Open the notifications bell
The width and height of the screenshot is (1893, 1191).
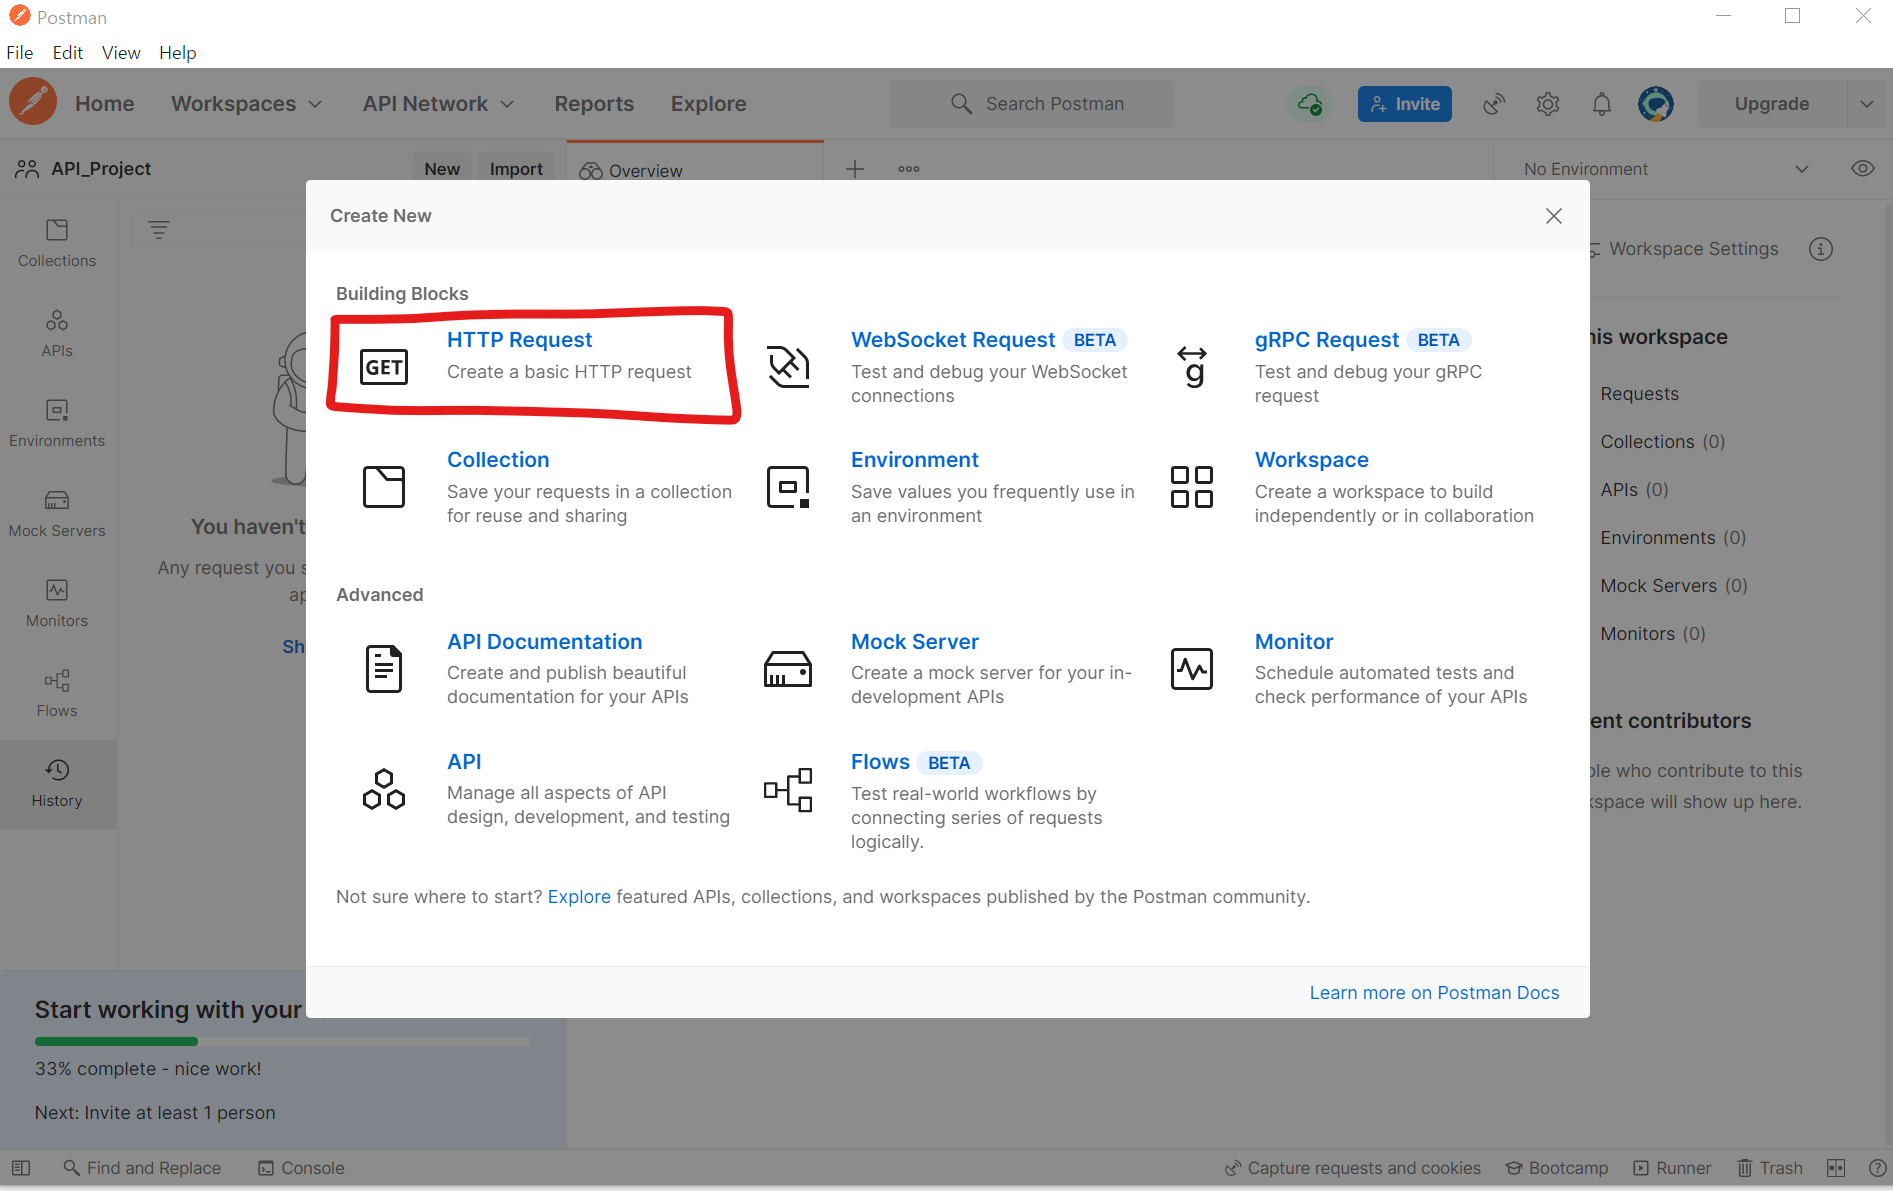1602,104
